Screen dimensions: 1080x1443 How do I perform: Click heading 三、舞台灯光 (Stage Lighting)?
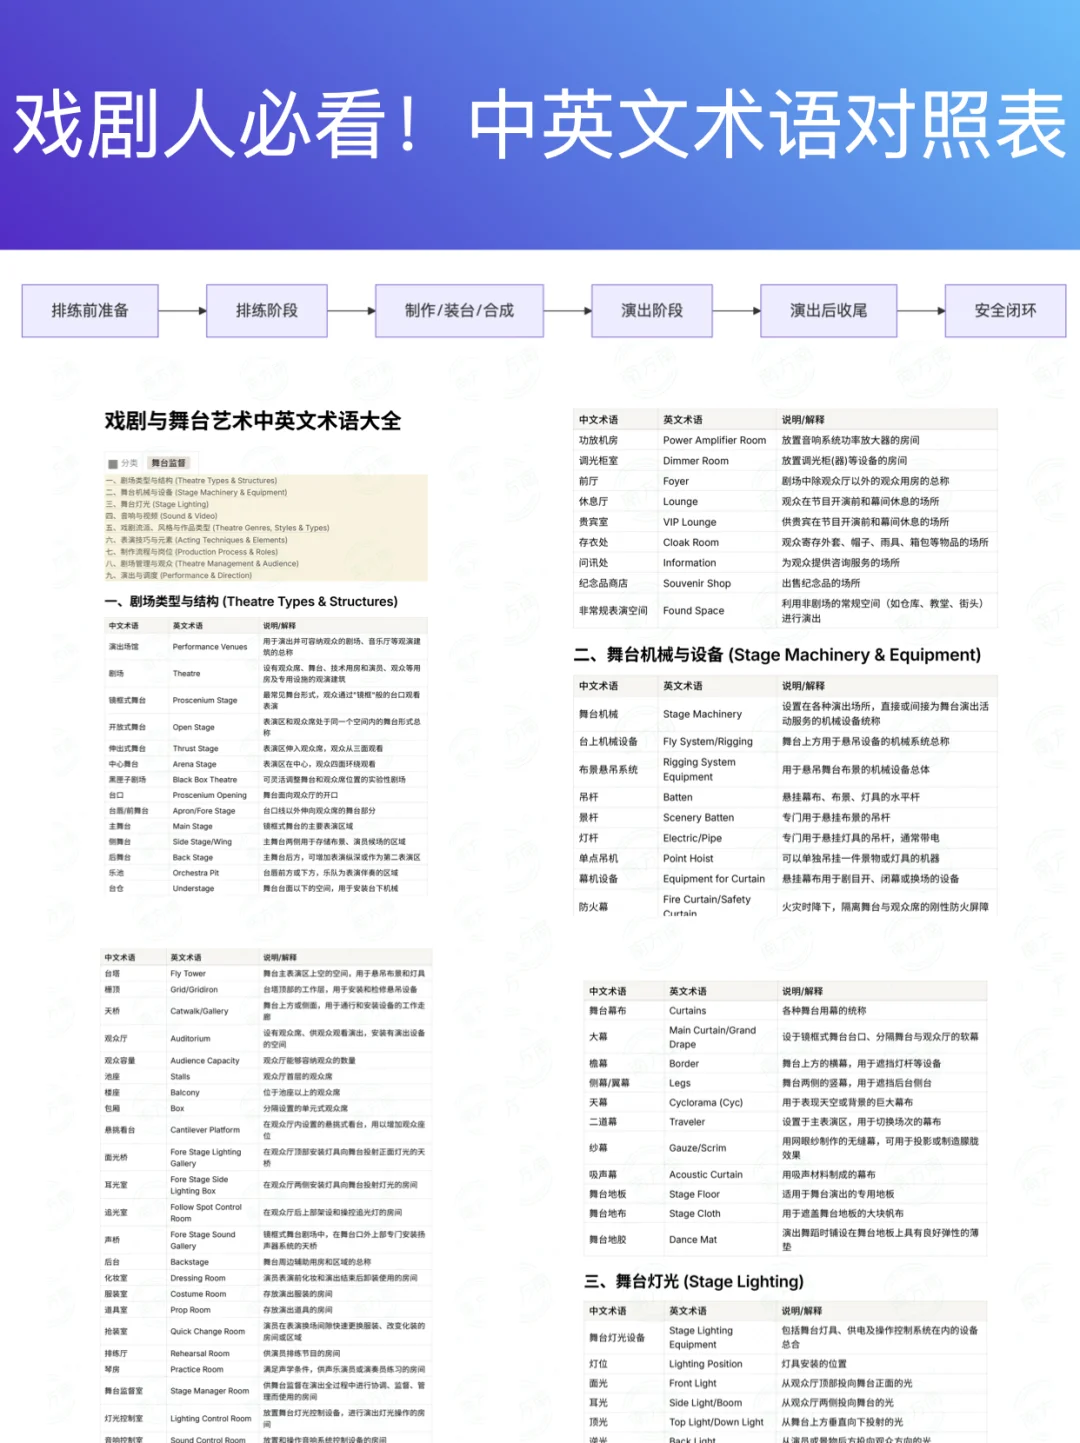click(x=694, y=1281)
